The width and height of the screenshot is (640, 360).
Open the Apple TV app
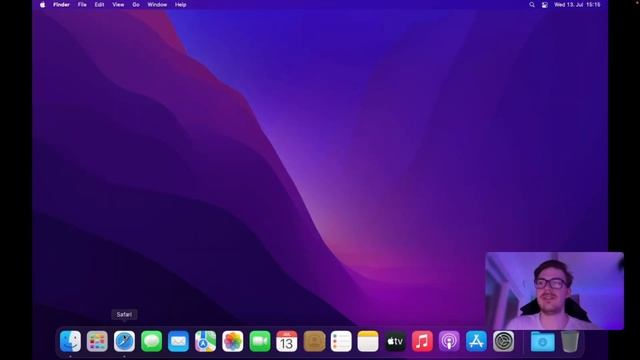(x=395, y=341)
